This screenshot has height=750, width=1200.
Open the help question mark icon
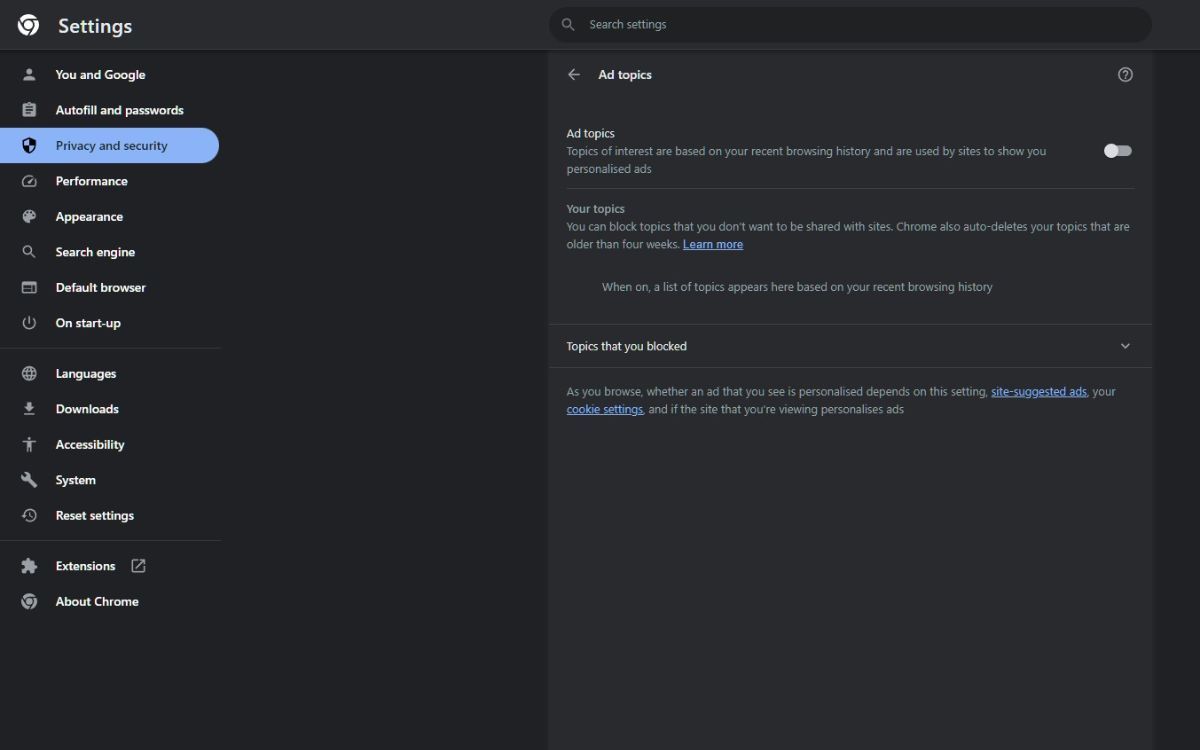point(1125,74)
